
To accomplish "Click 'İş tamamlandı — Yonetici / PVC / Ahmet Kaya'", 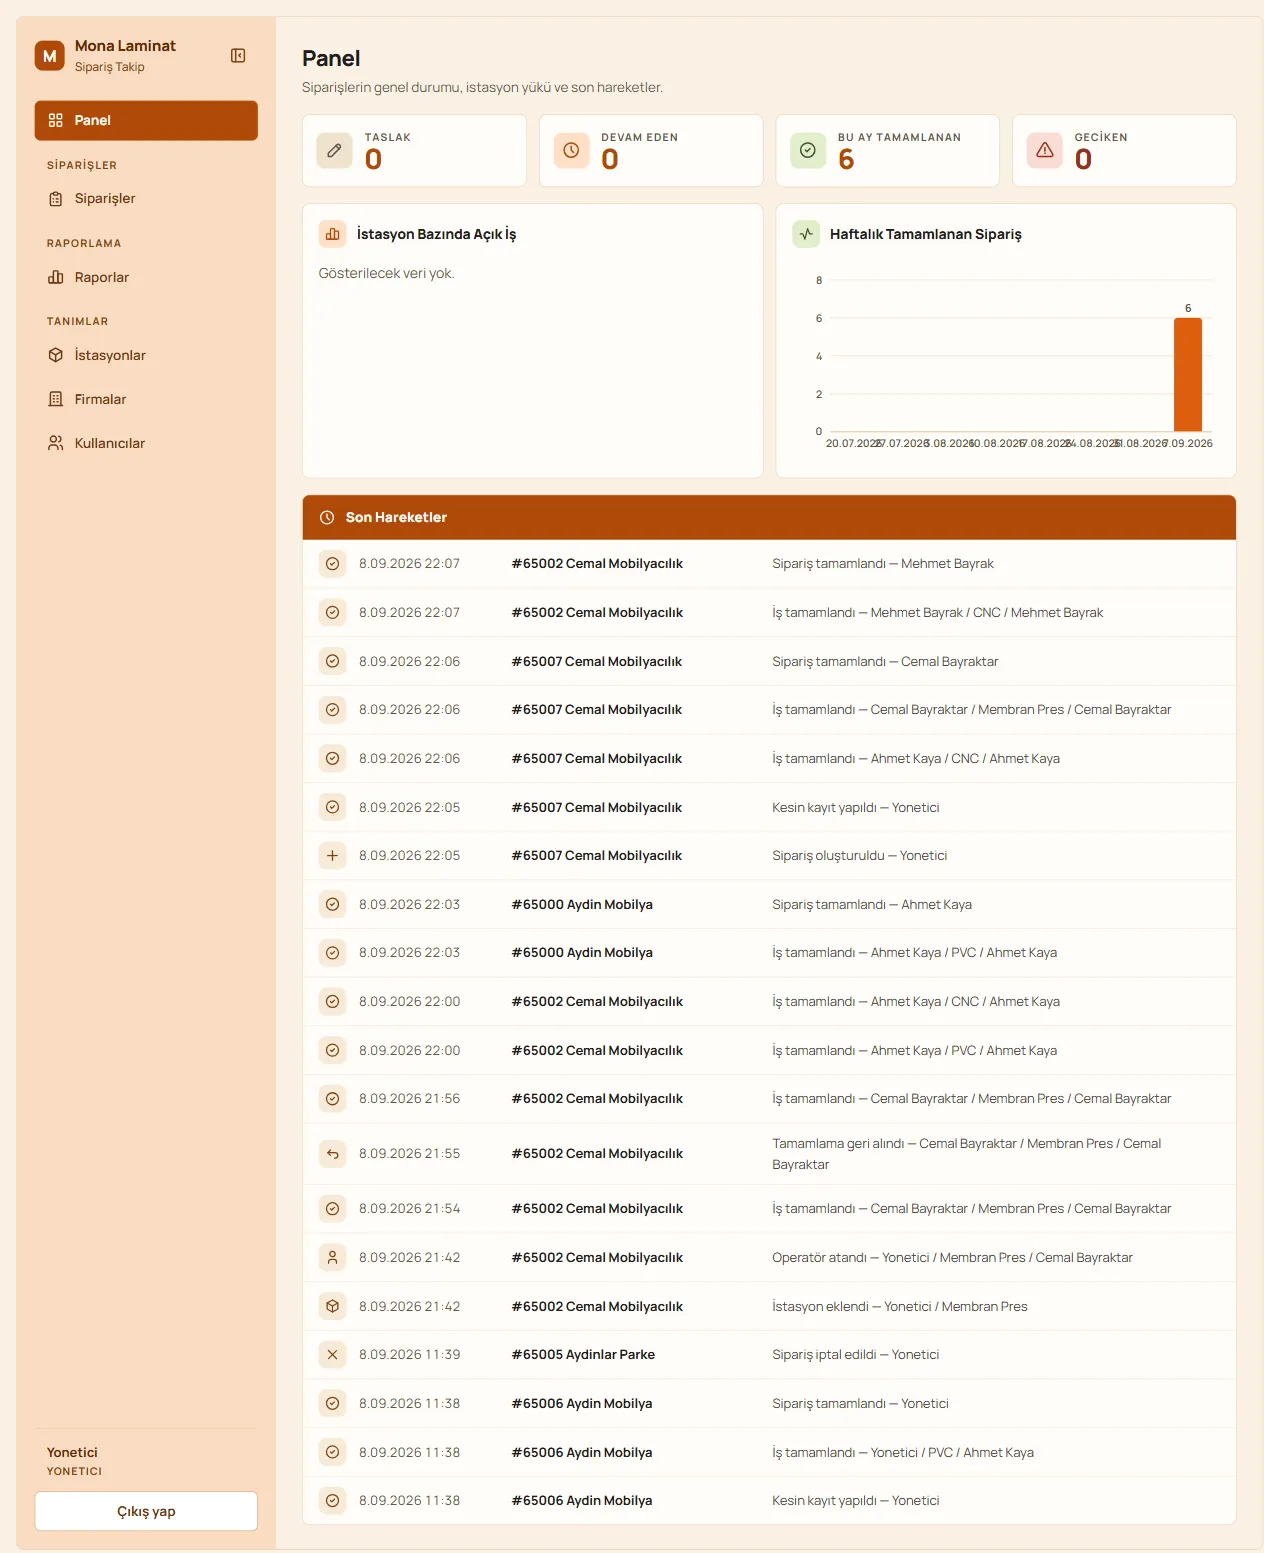I will (903, 1453).
